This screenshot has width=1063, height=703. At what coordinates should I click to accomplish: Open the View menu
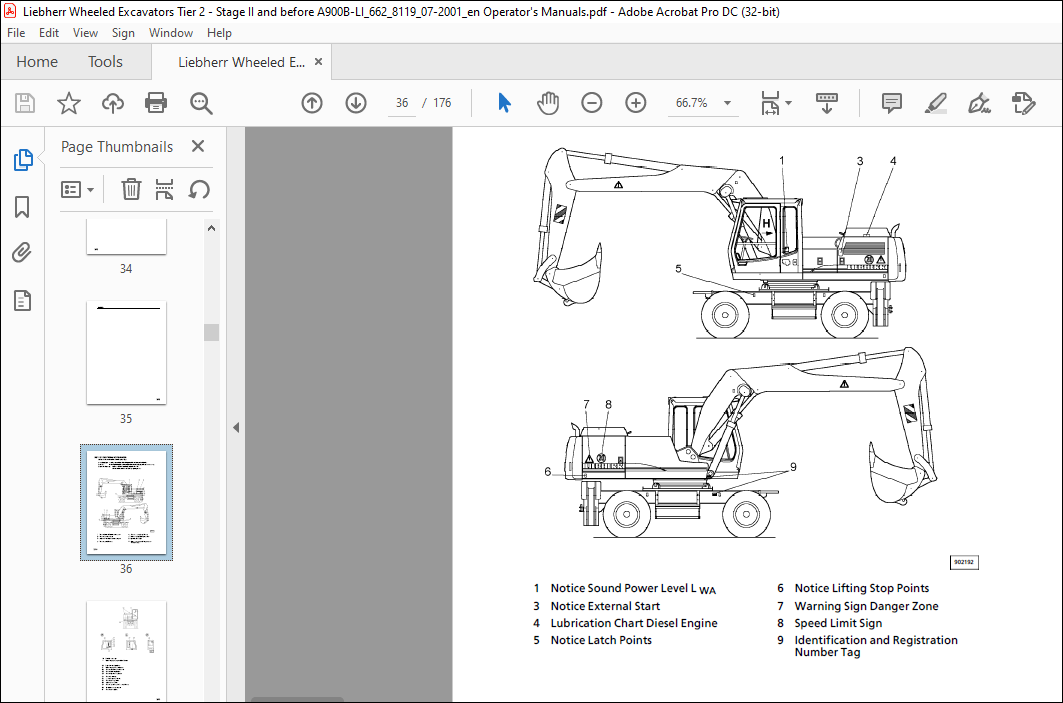85,33
